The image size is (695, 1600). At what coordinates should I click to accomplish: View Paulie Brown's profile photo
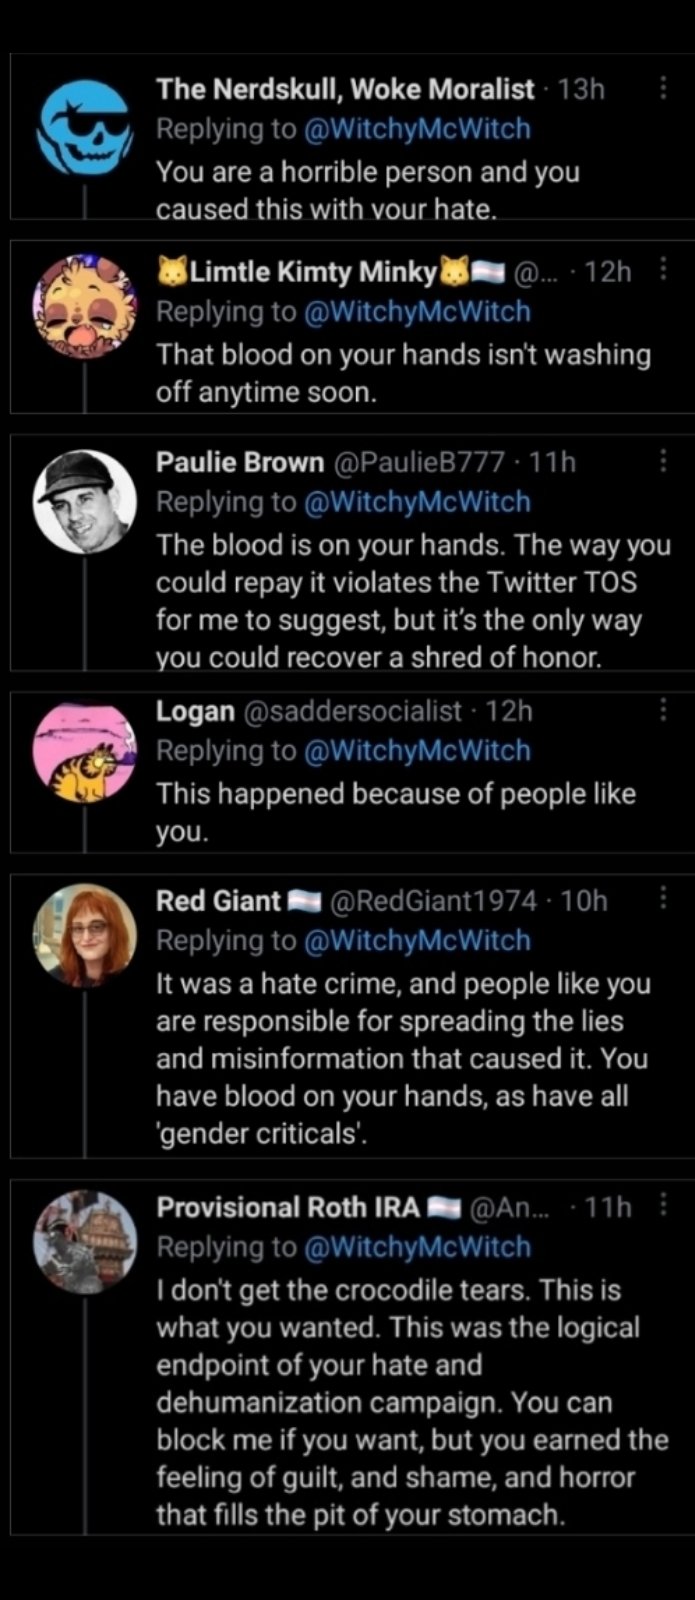[x=84, y=501]
